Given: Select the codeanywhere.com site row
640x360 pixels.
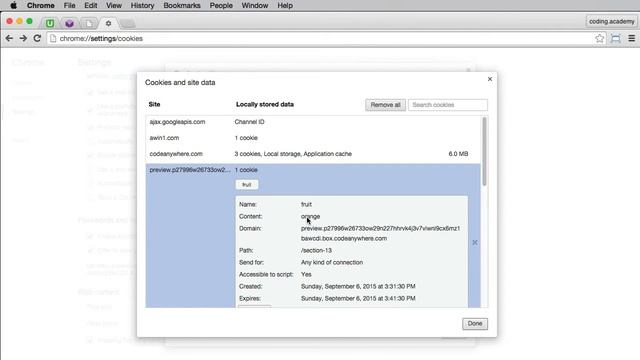Looking at the screenshot, I should 313,154.
